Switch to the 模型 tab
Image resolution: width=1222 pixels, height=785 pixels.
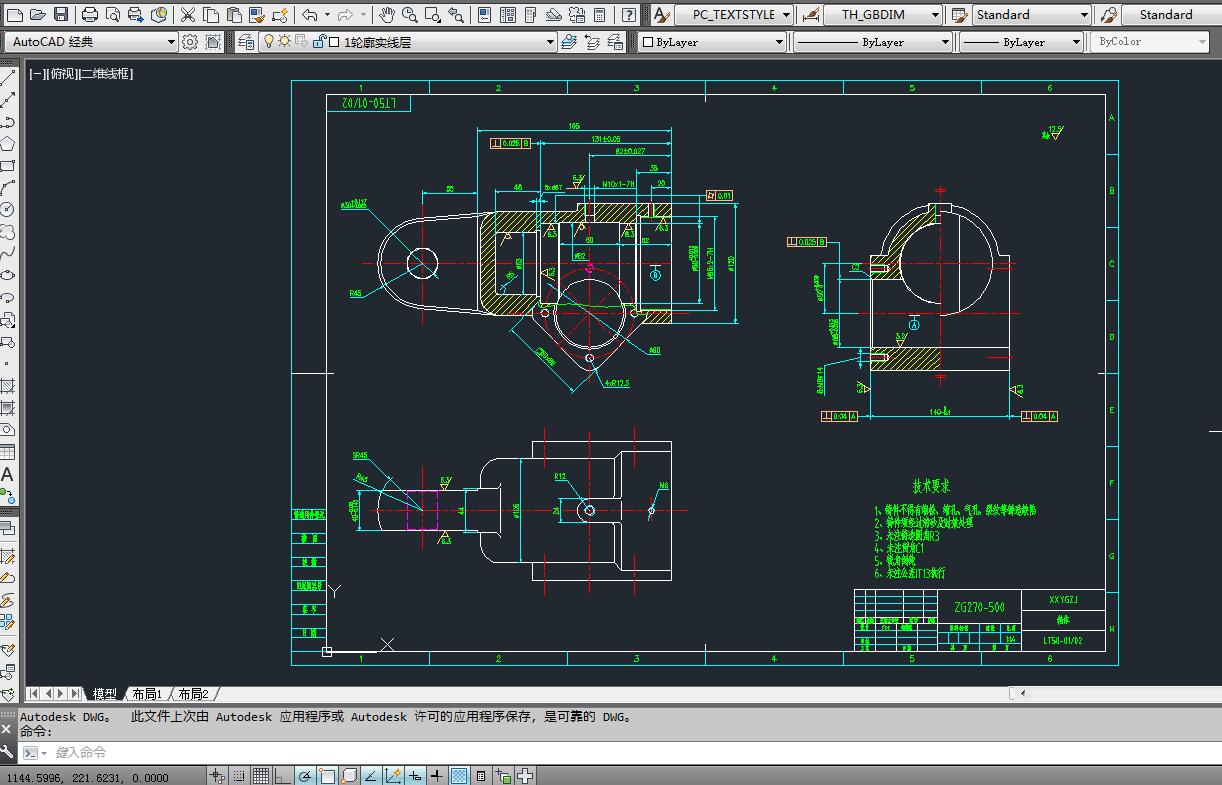105,693
